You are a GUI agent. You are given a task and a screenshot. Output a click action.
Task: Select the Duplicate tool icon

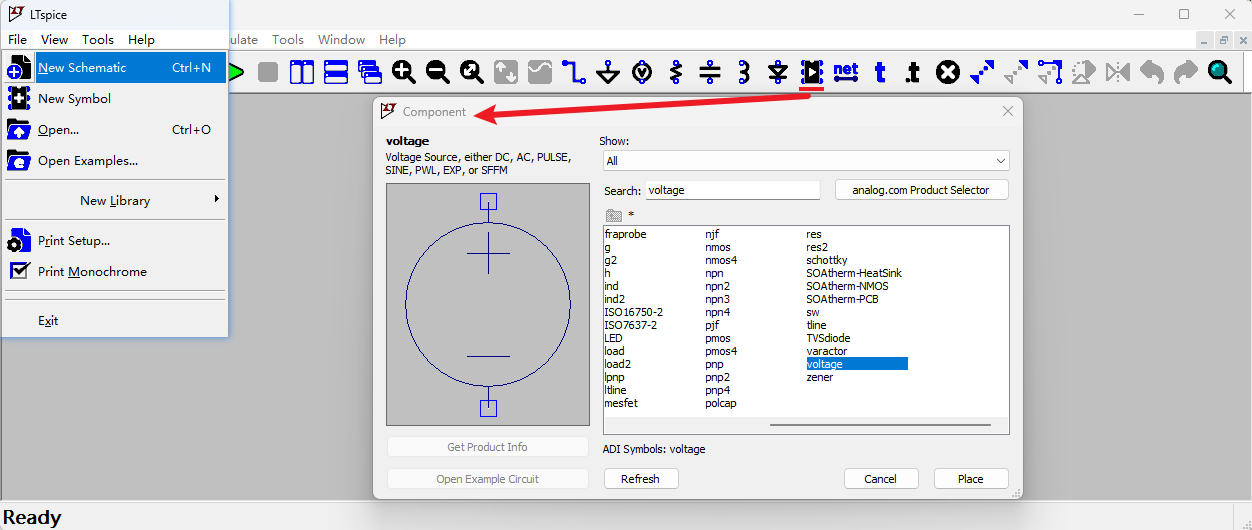point(982,72)
